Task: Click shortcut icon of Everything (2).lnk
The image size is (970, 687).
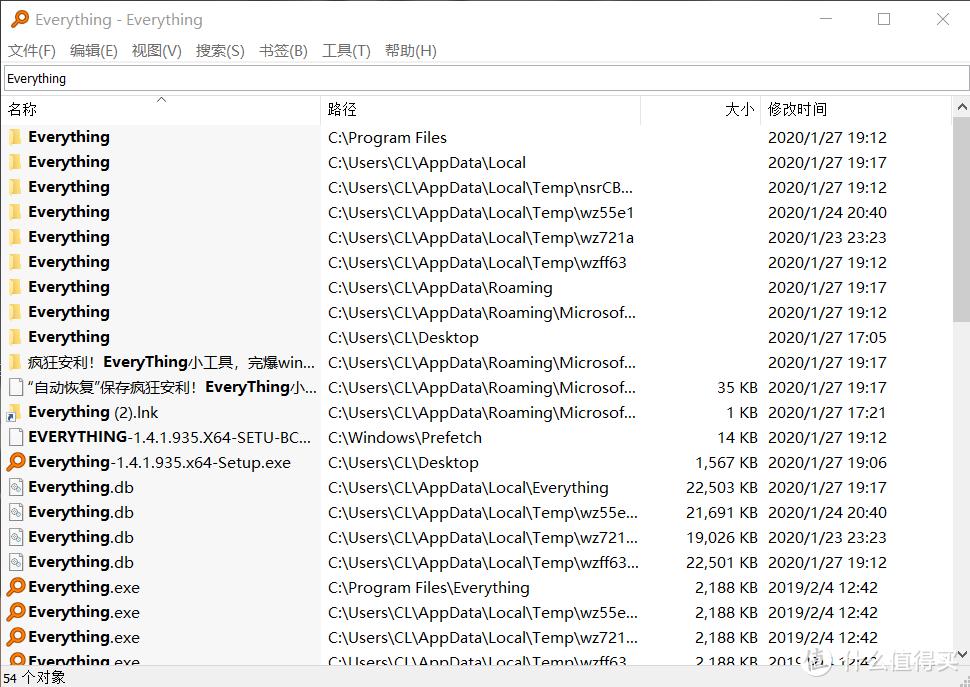Action: coord(15,412)
